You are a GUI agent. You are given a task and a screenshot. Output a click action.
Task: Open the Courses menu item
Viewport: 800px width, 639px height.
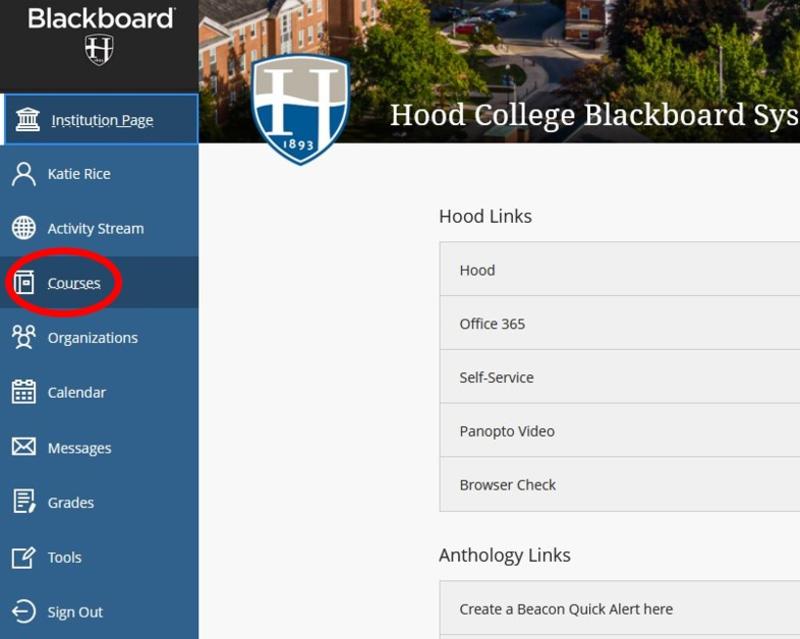(x=99, y=283)
